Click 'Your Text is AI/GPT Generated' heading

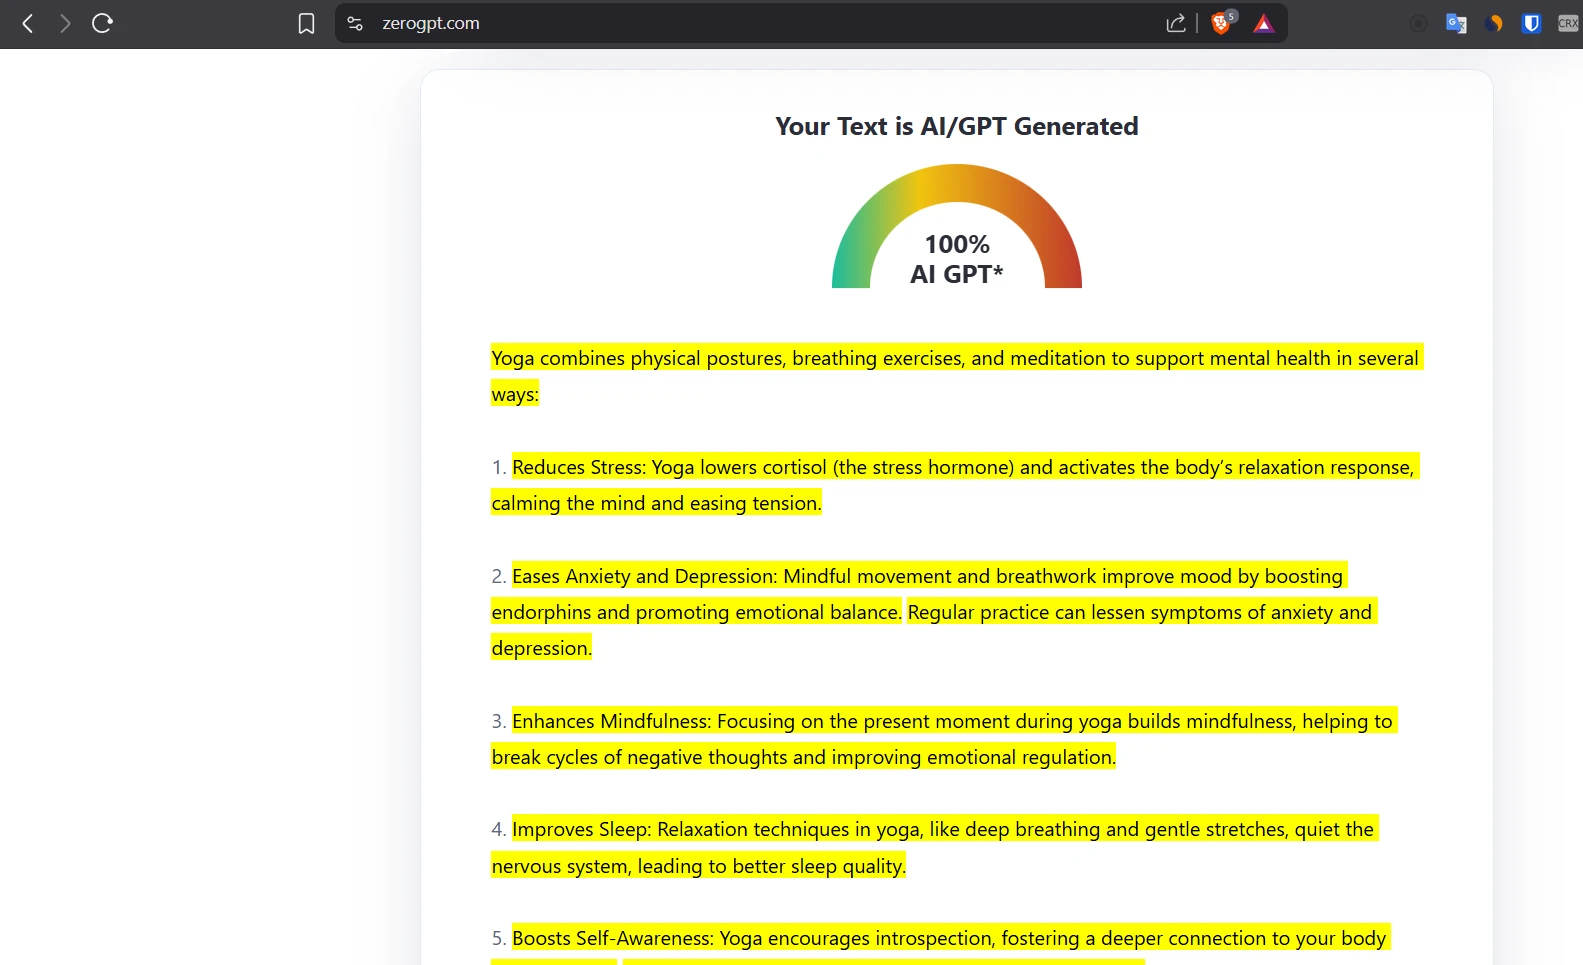(957, 126)
